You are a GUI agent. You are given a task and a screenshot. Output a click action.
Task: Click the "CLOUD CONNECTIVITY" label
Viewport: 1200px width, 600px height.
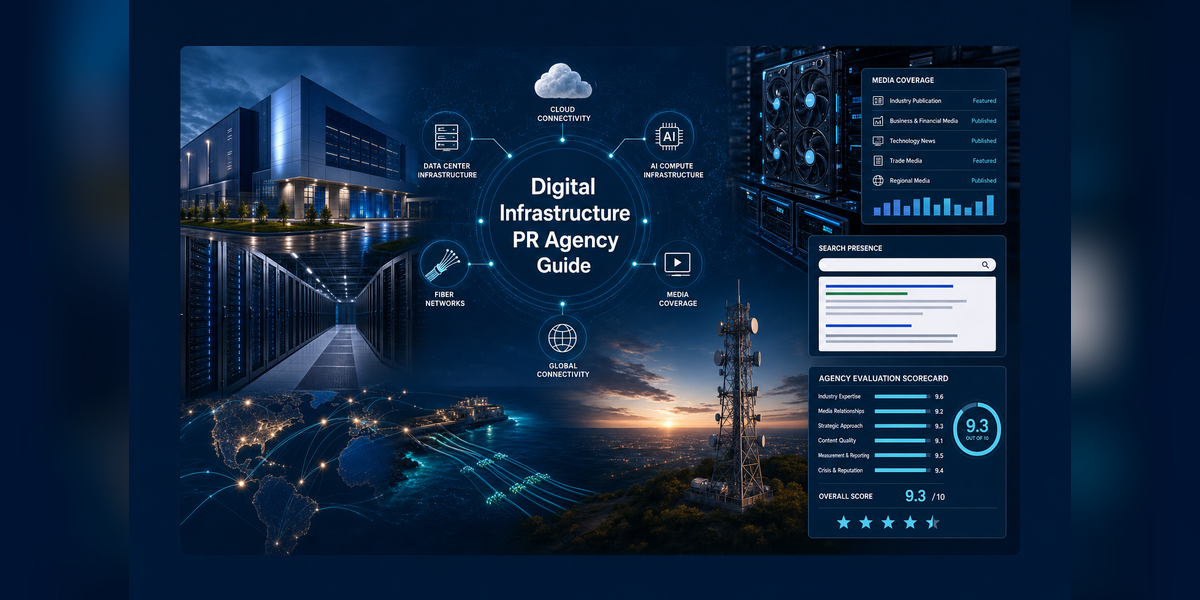tap(564, 113)
